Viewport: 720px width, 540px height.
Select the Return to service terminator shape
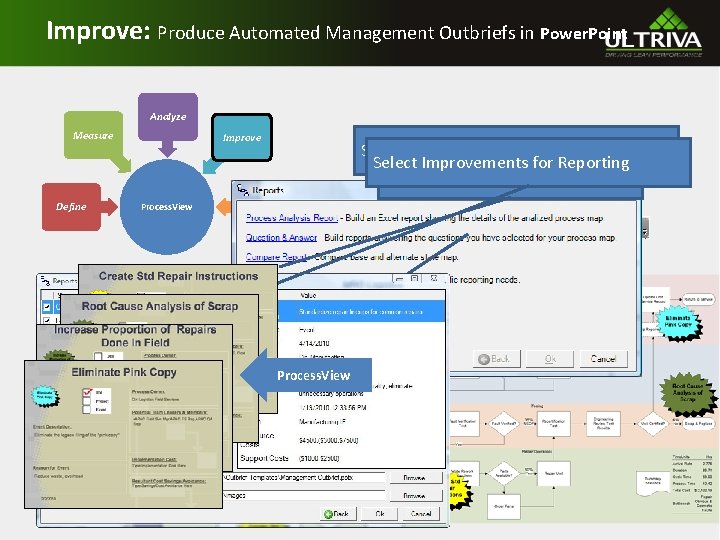tap(698, 299)
